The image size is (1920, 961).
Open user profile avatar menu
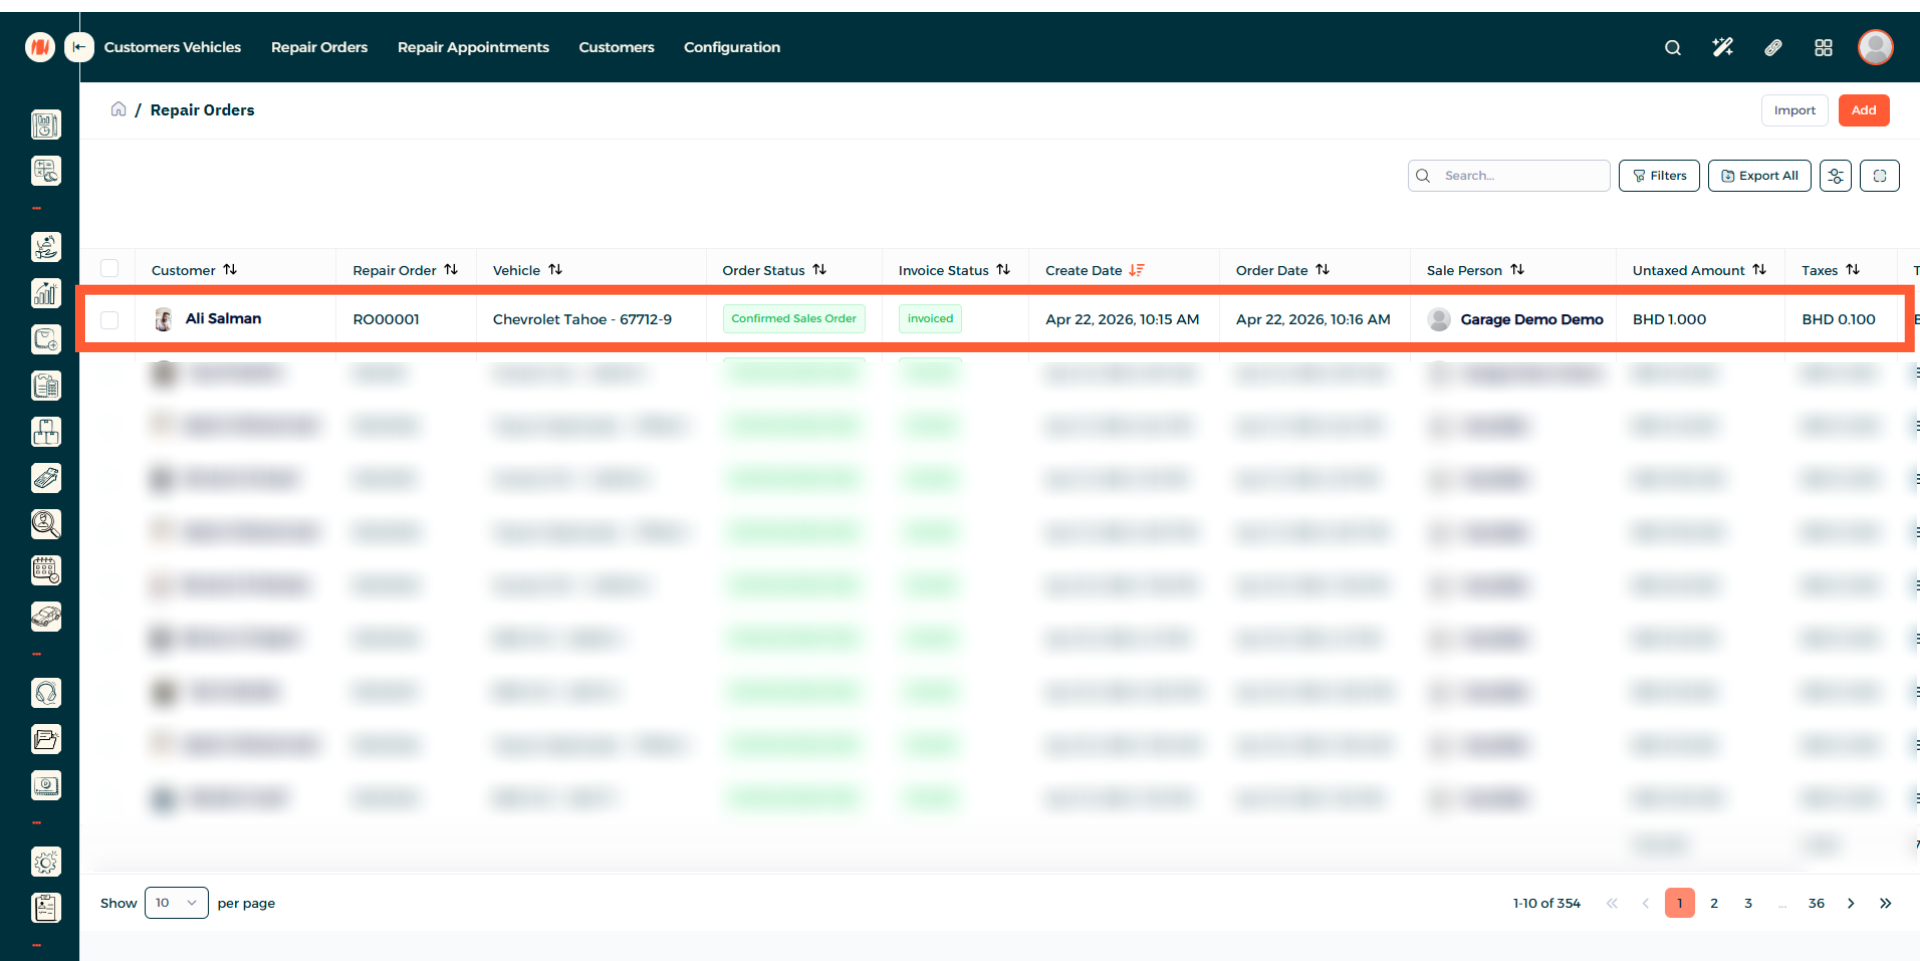tap(1875, 47)
